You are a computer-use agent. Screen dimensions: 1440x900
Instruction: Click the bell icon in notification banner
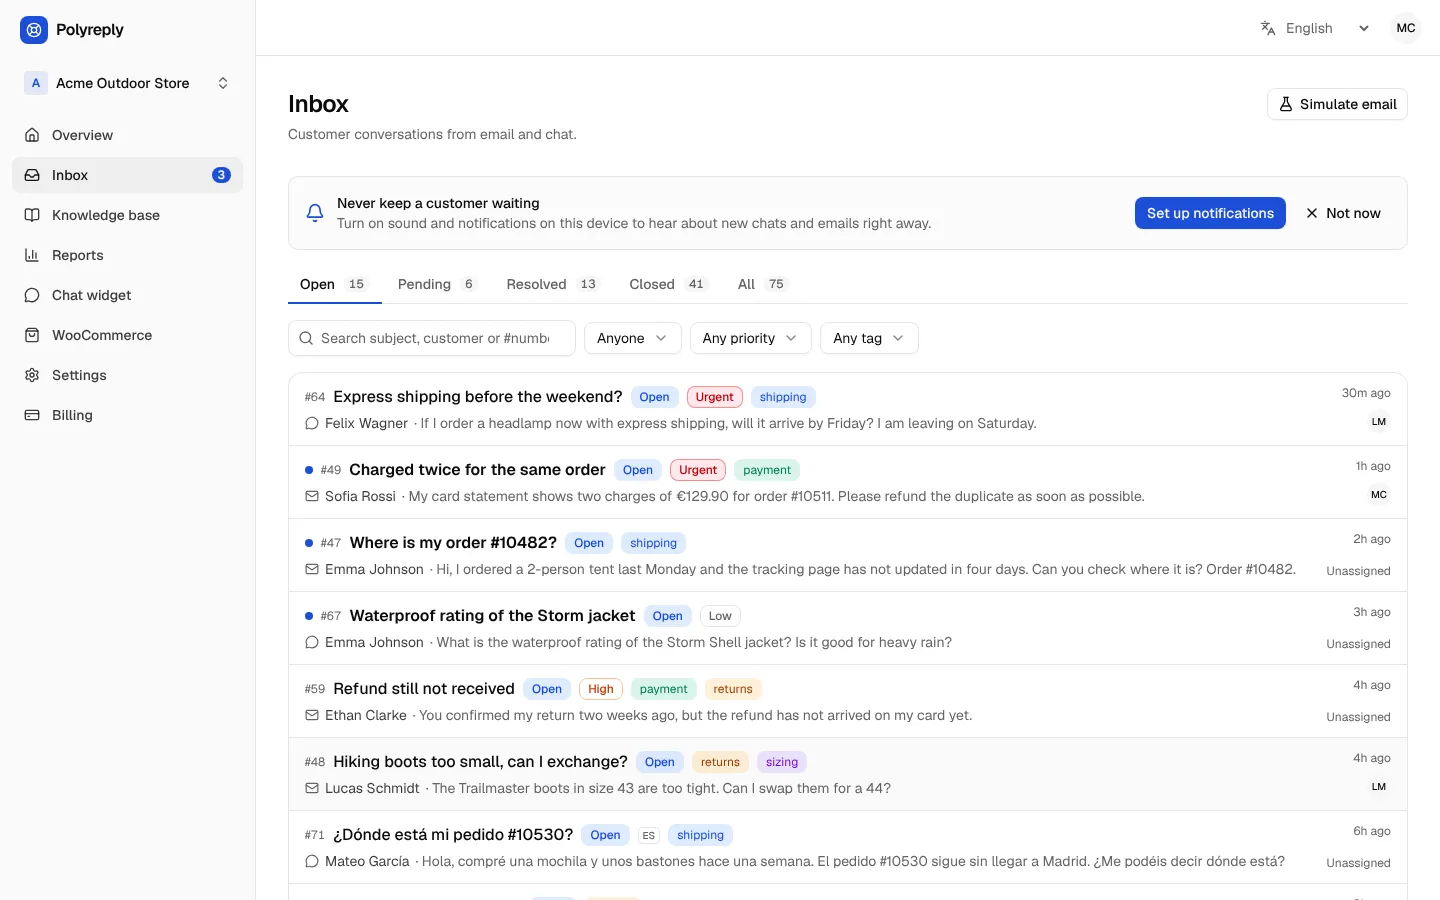(315, 213)
